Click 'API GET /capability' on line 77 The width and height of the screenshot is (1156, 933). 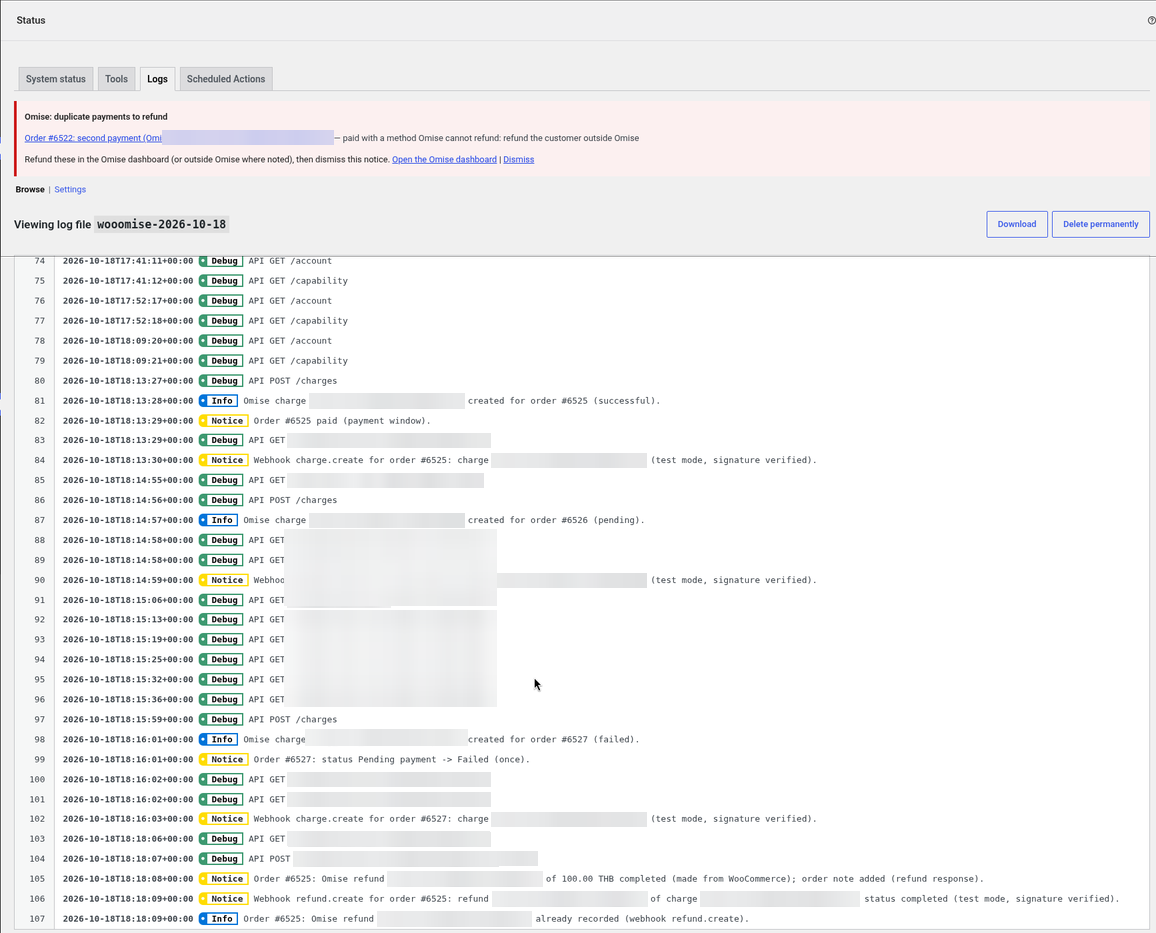[x=298, y=321]
